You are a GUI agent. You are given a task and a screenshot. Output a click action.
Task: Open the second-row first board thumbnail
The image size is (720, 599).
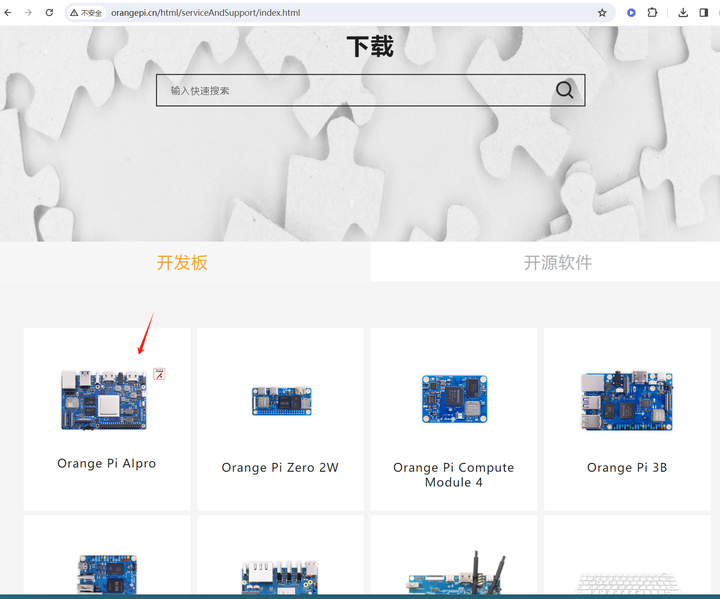[x=107, y=574]
